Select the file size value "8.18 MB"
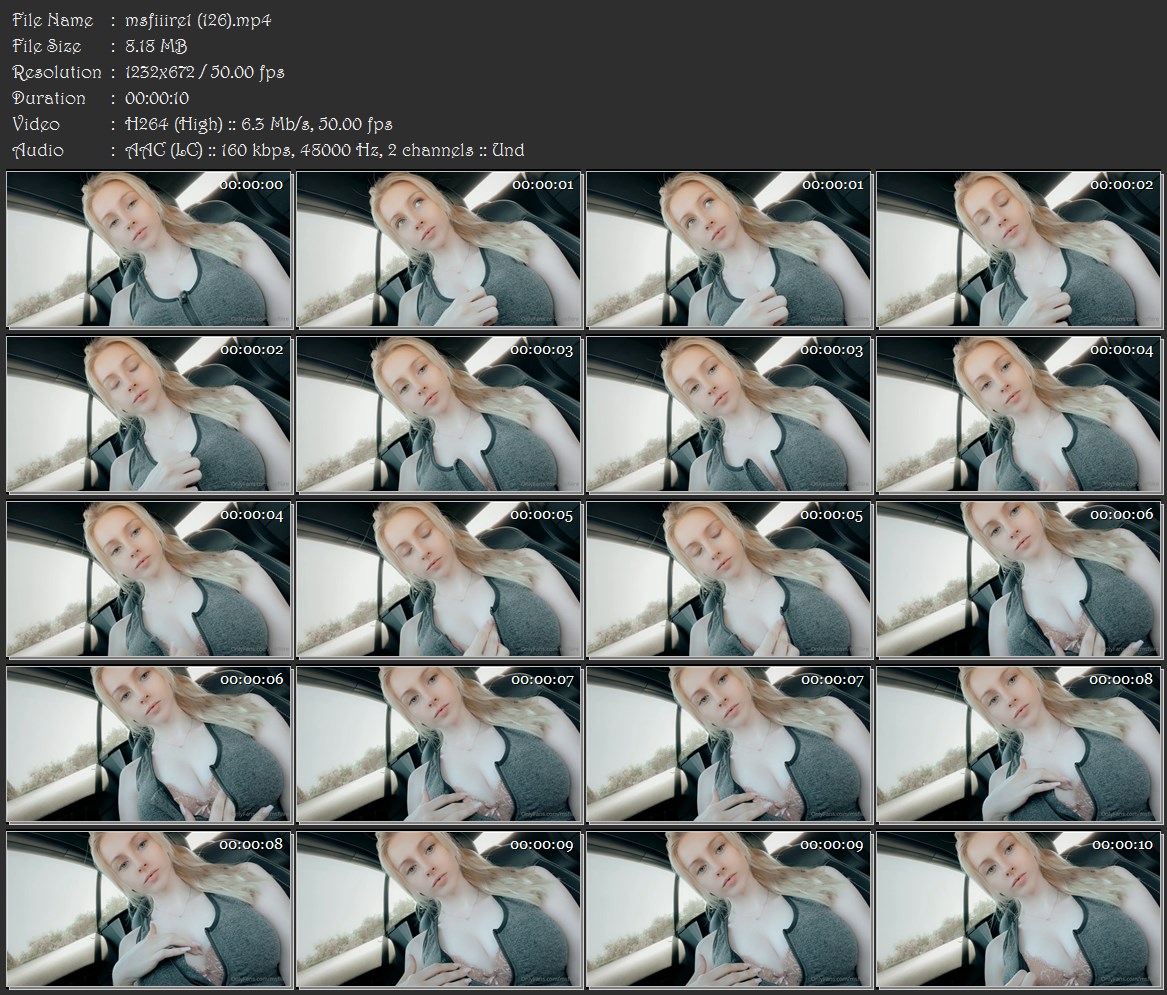 (x=156, y=46)
